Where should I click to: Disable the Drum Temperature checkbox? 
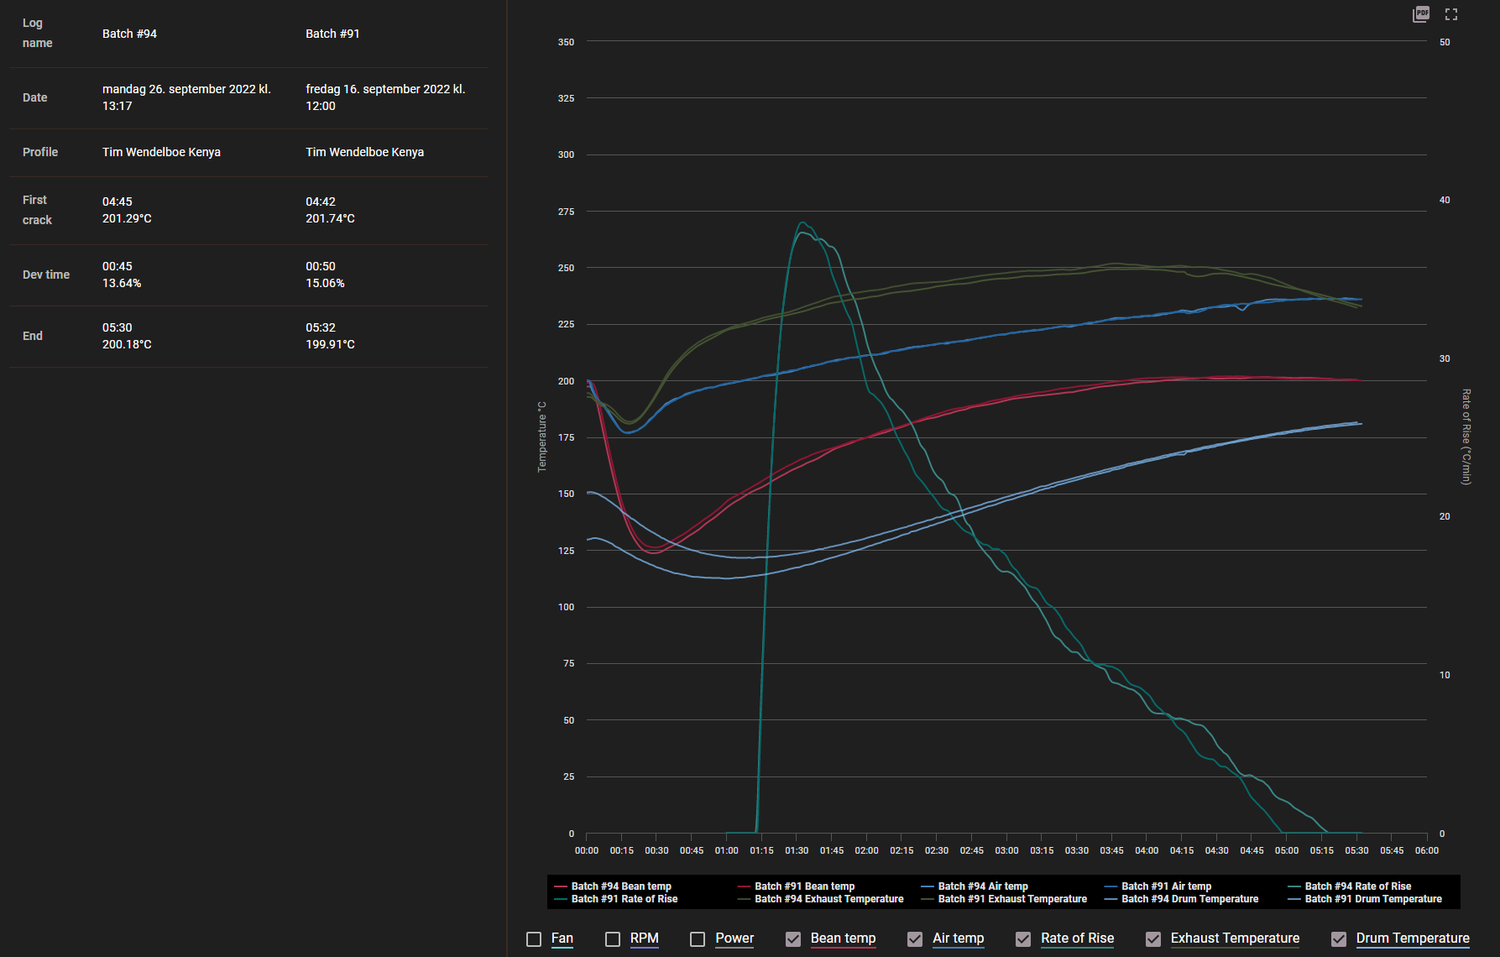[1339, 939]
